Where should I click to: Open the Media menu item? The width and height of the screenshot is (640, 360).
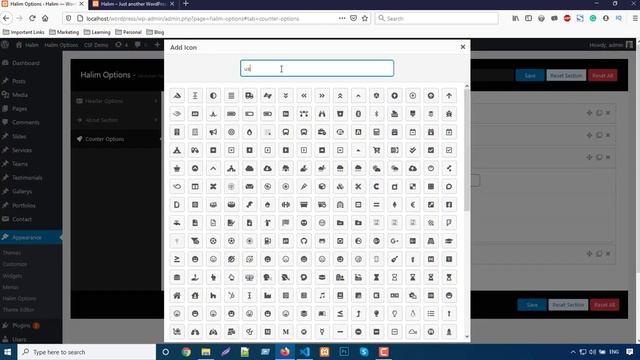coord(20,95)
